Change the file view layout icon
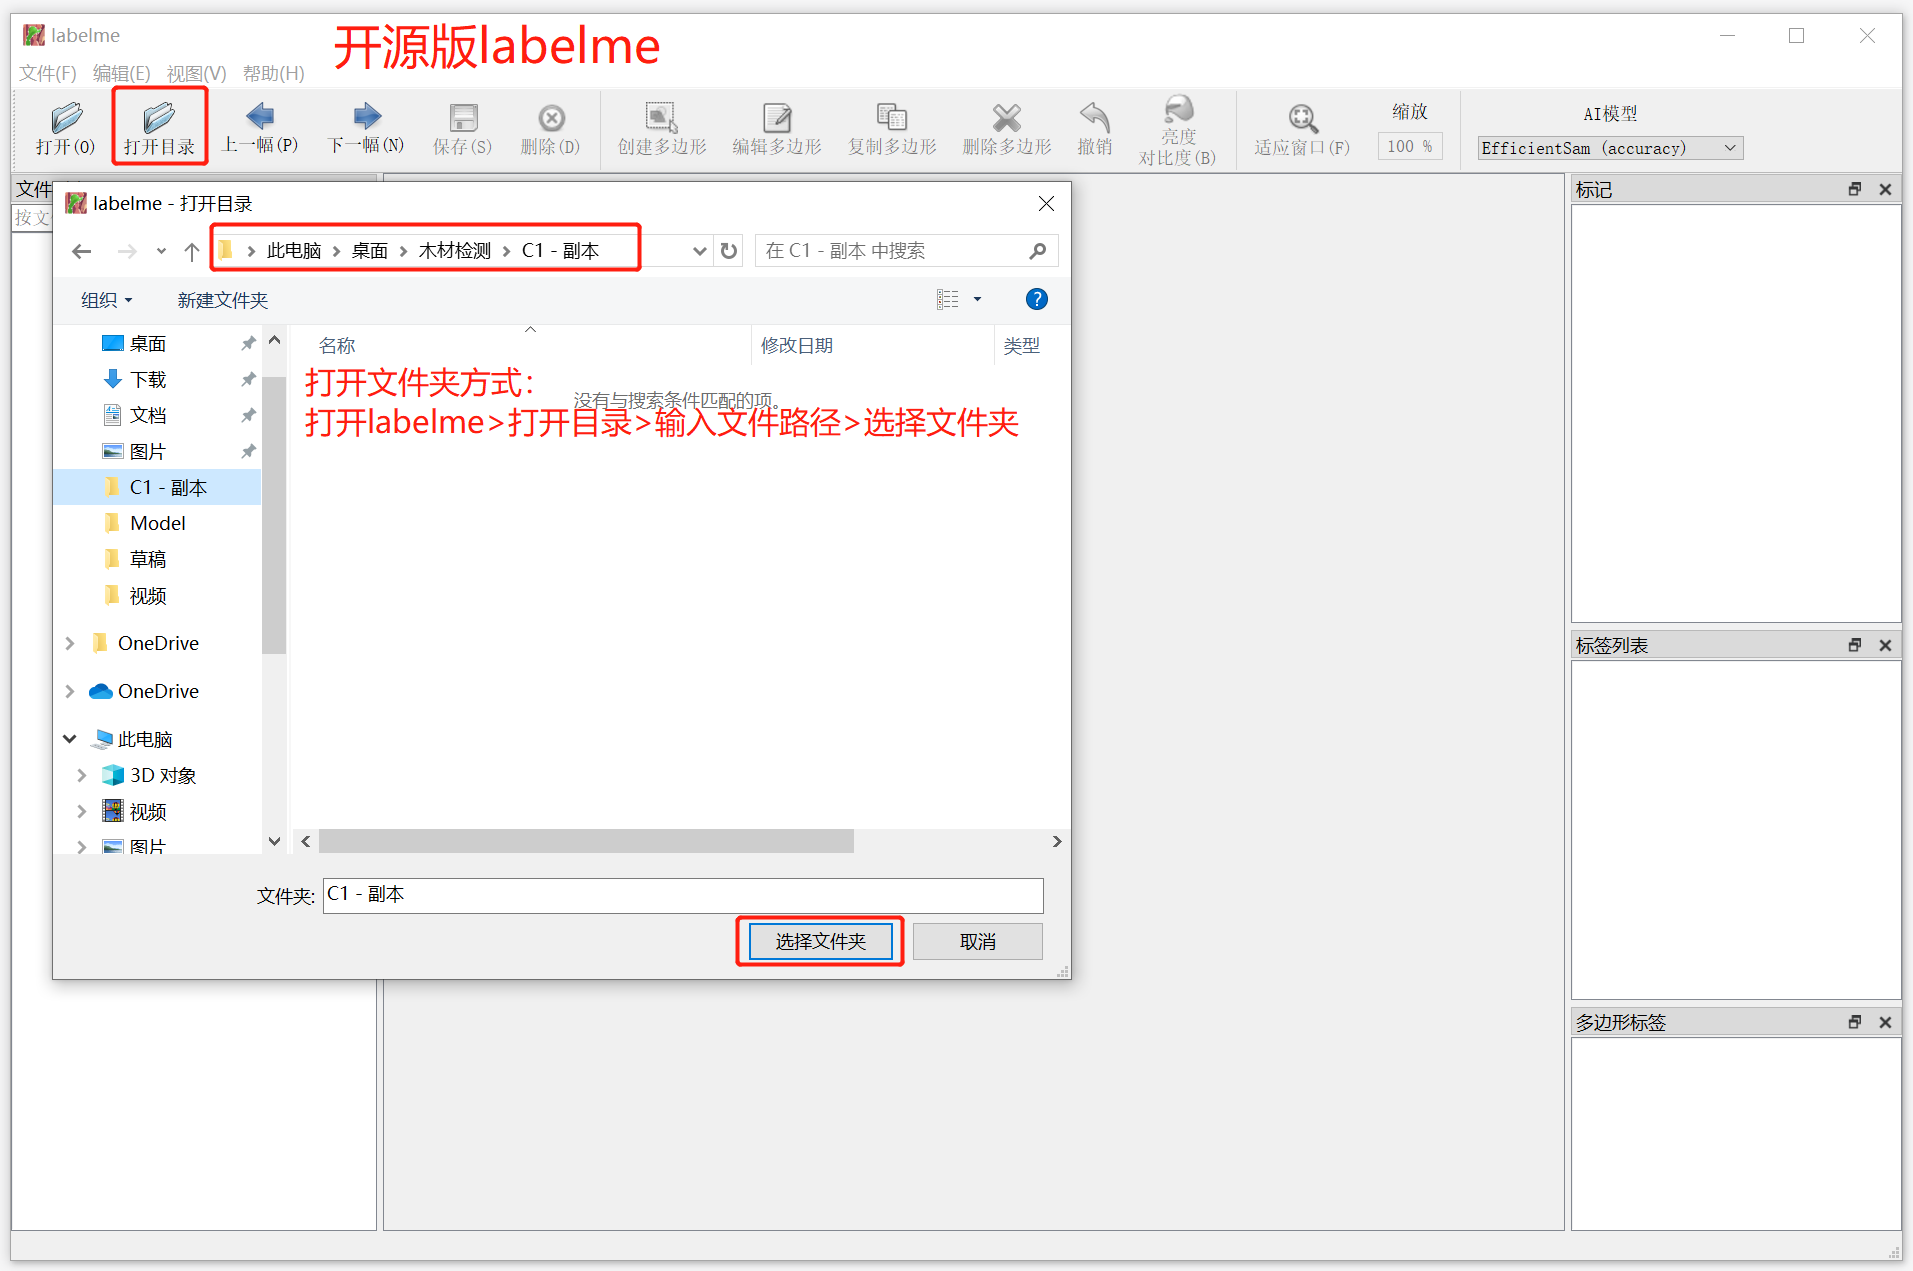 pyautogui.click(x=948, y=299)
